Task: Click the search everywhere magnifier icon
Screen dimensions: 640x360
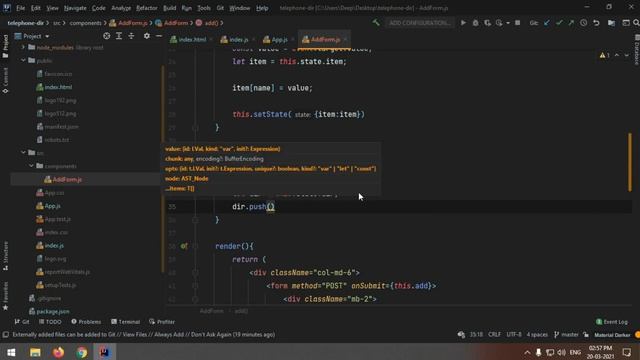Action: point(636,23)
